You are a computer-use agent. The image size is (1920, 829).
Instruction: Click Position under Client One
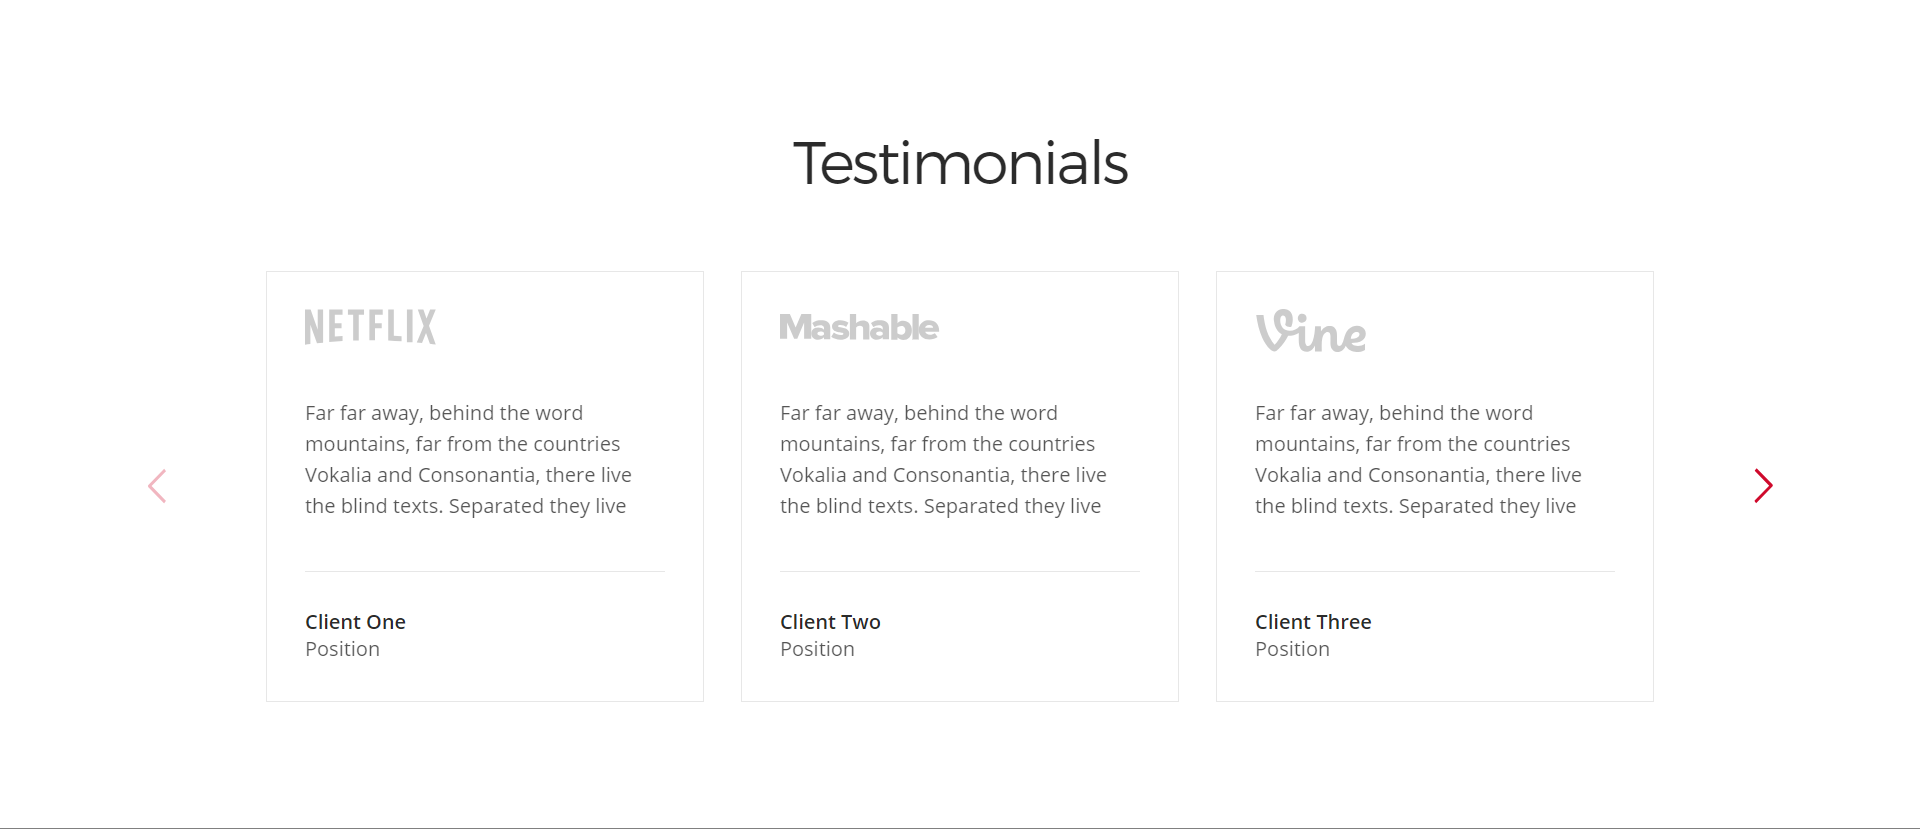tap(342, 649)
